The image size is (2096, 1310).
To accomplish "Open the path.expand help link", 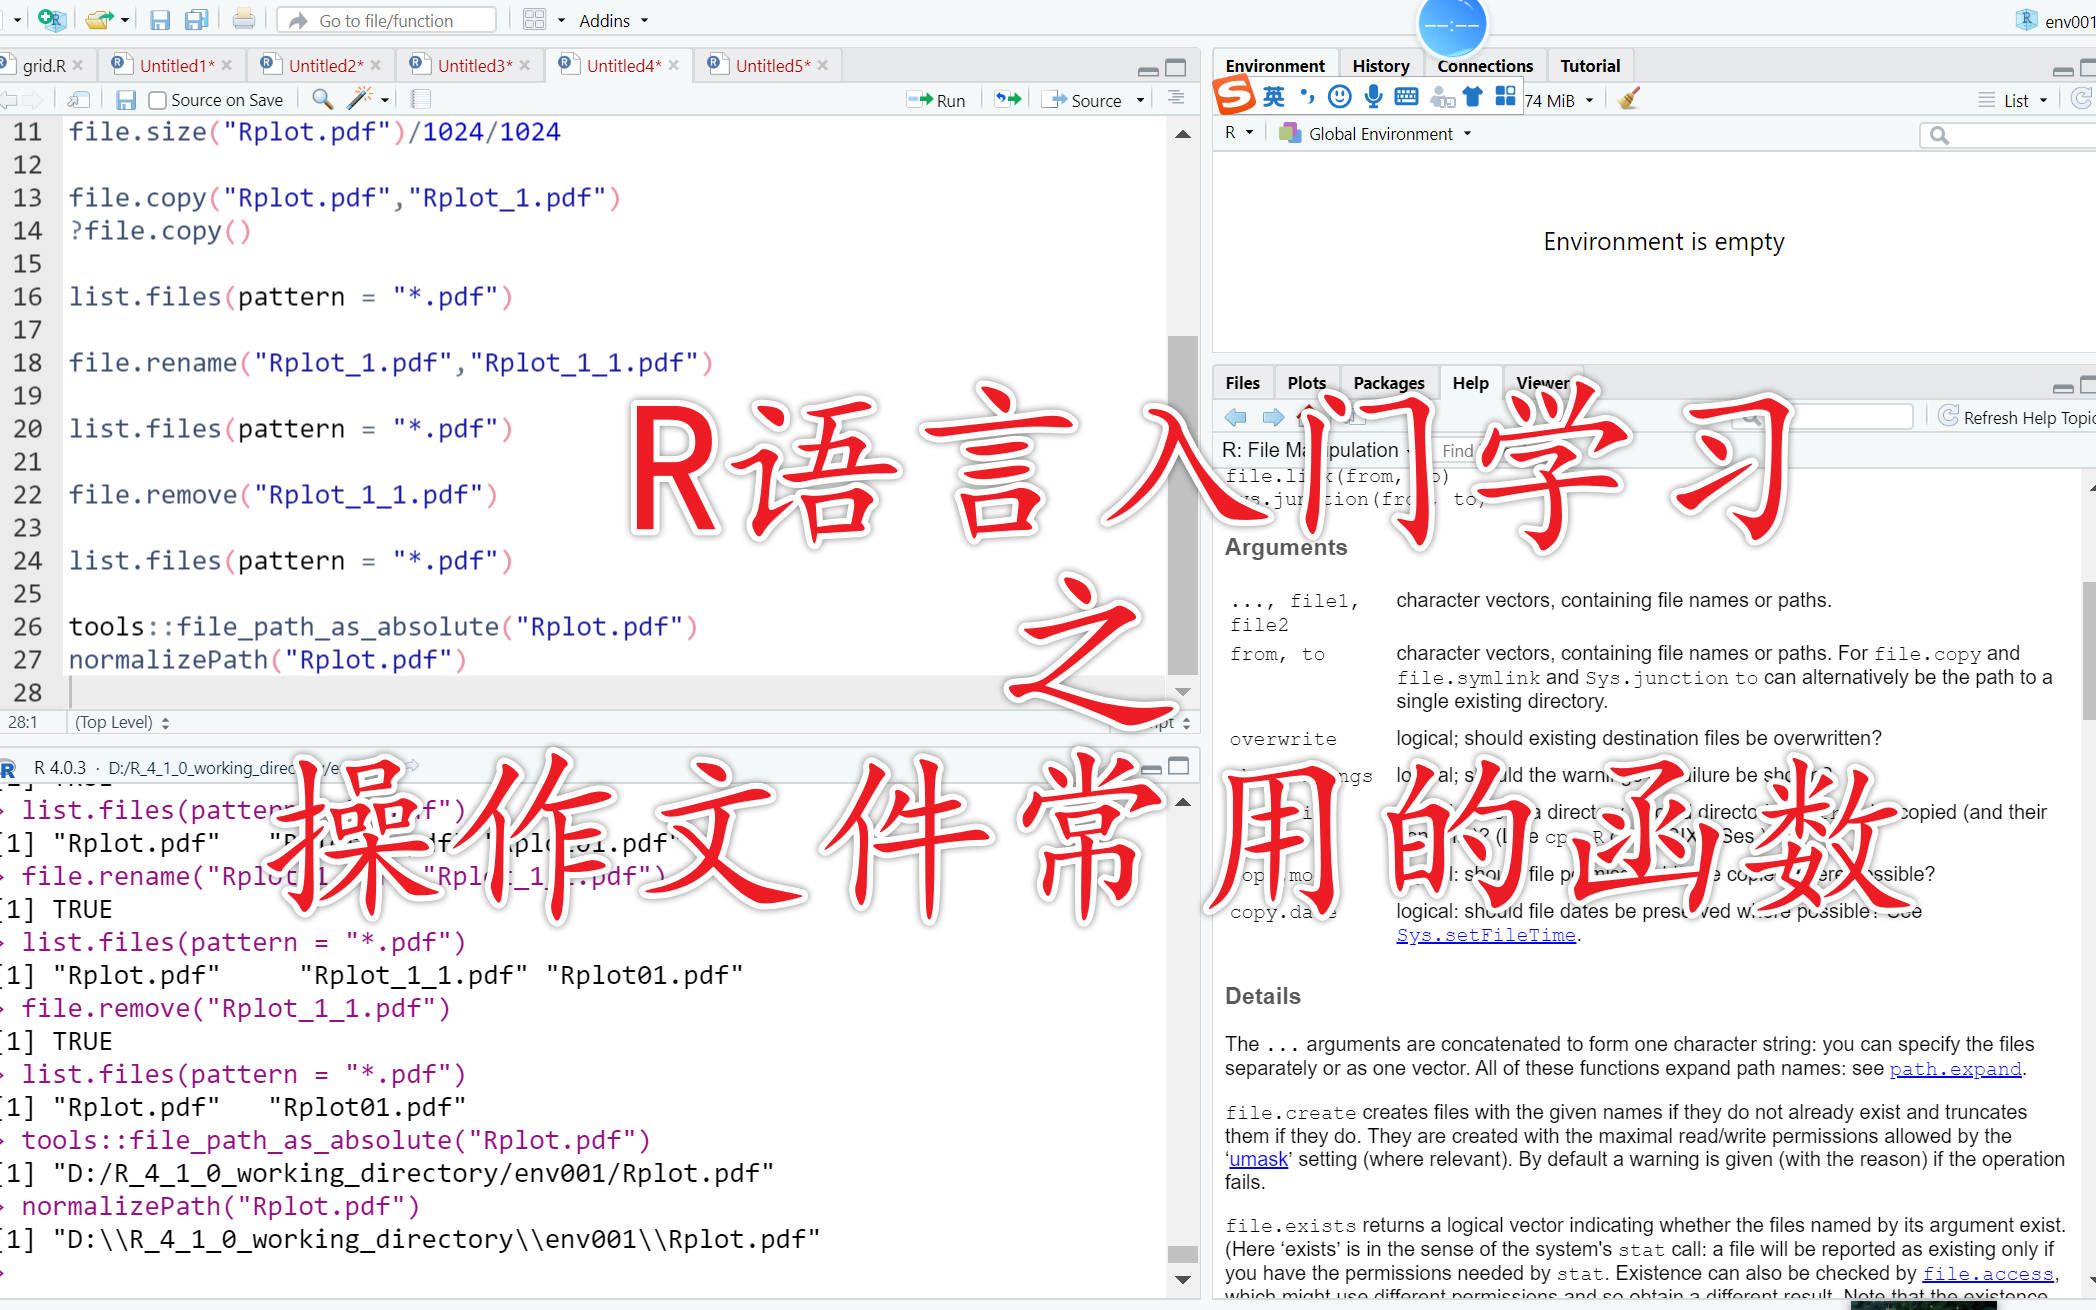I will tap(1955, 1069).
